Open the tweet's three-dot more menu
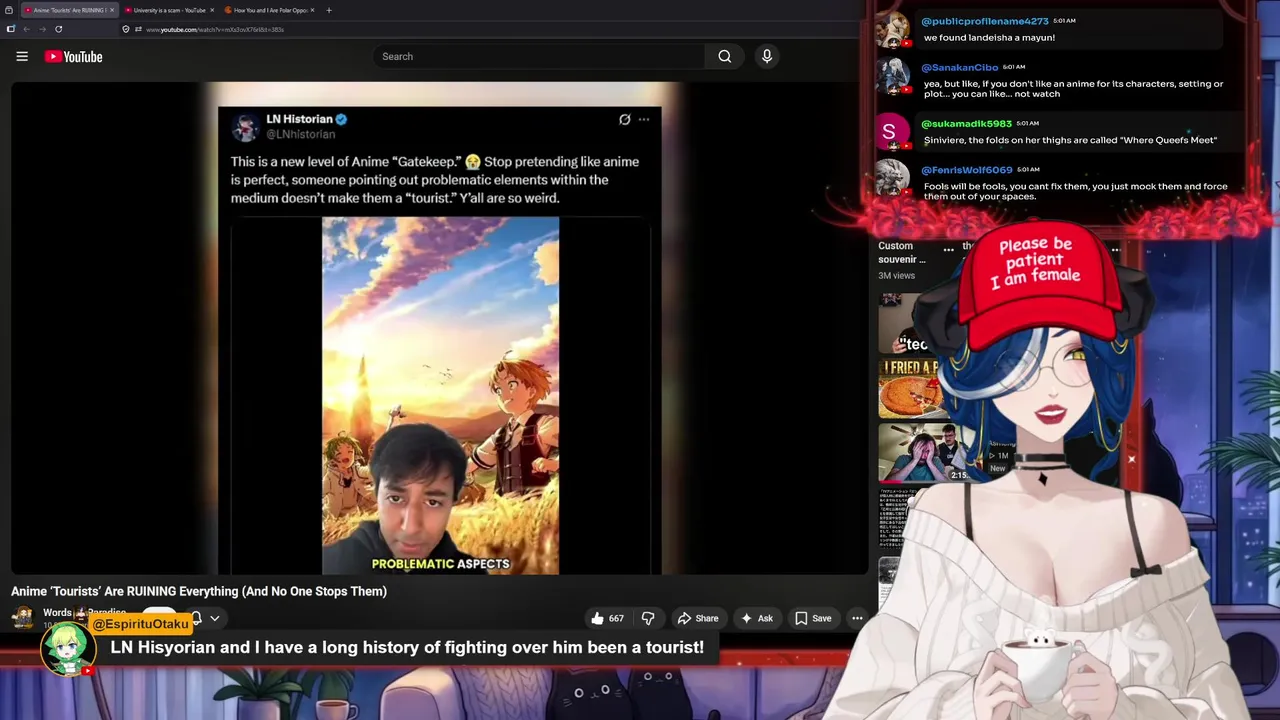This screenshot has width=1280, height=720. 644,120
